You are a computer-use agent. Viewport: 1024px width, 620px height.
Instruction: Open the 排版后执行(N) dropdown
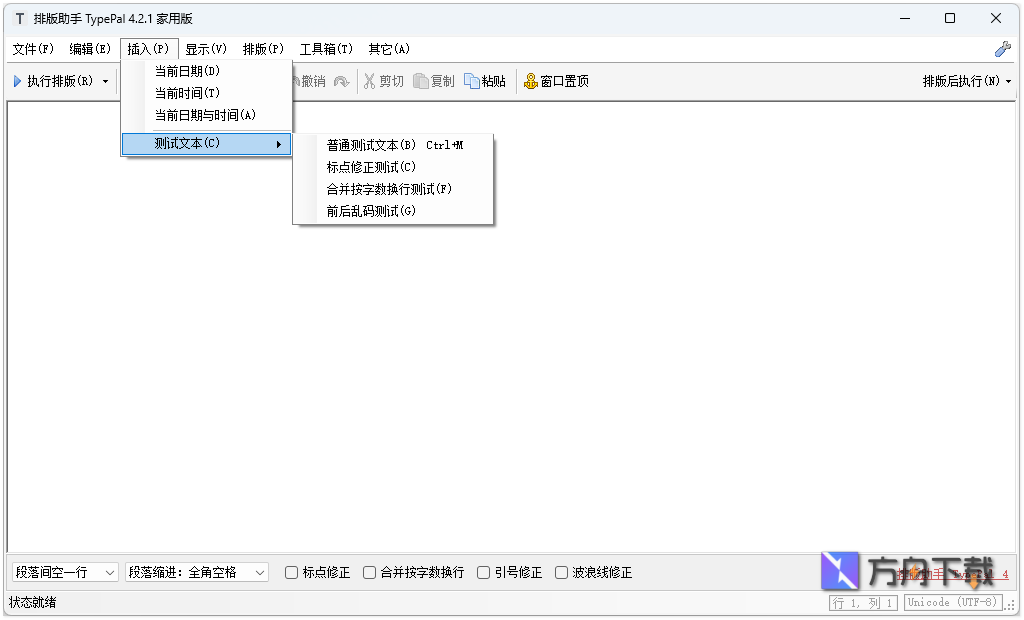pyautogui.click(x=965, y=82)
